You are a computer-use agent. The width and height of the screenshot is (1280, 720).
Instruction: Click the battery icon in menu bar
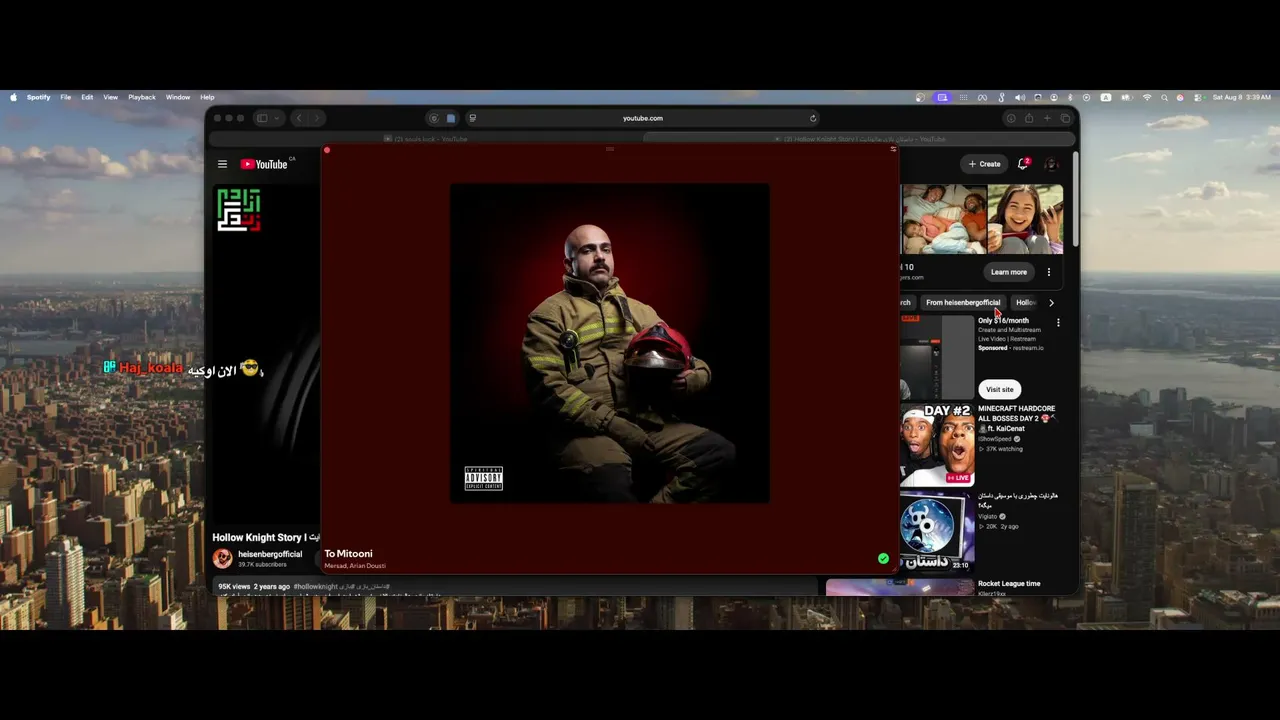pos(1127,97)
